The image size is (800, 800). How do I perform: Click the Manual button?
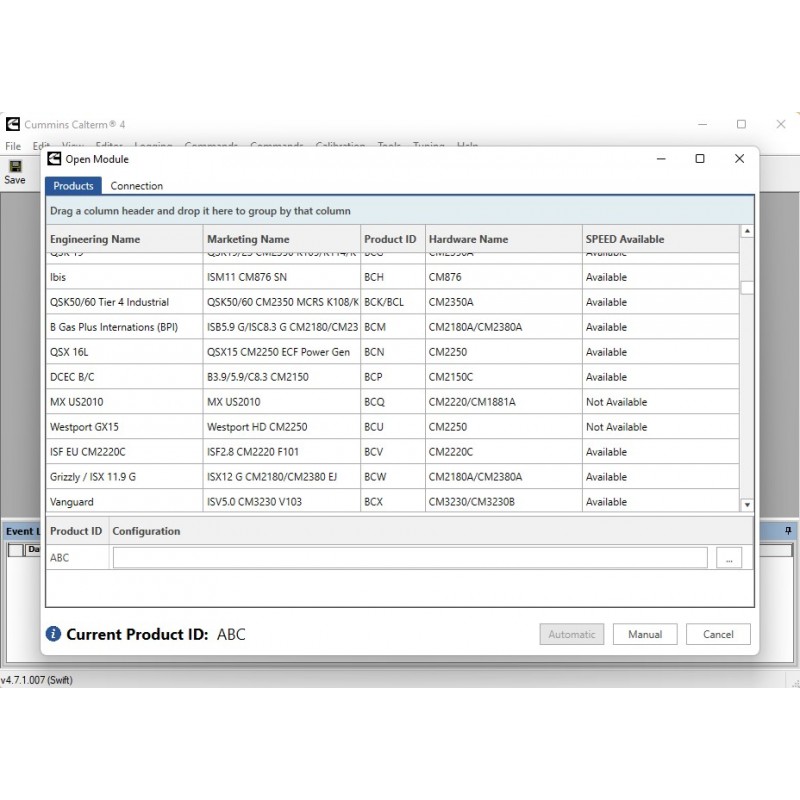click(645, 634)
